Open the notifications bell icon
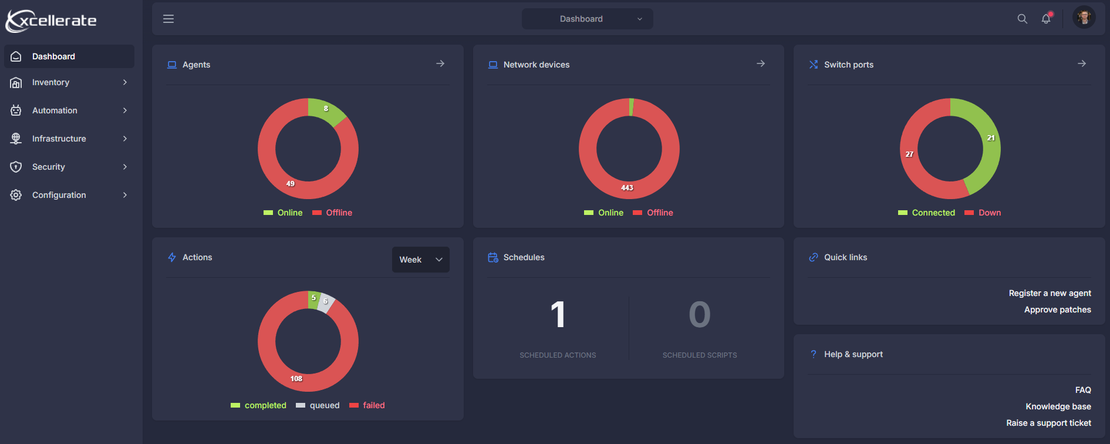 point(1046,18)
